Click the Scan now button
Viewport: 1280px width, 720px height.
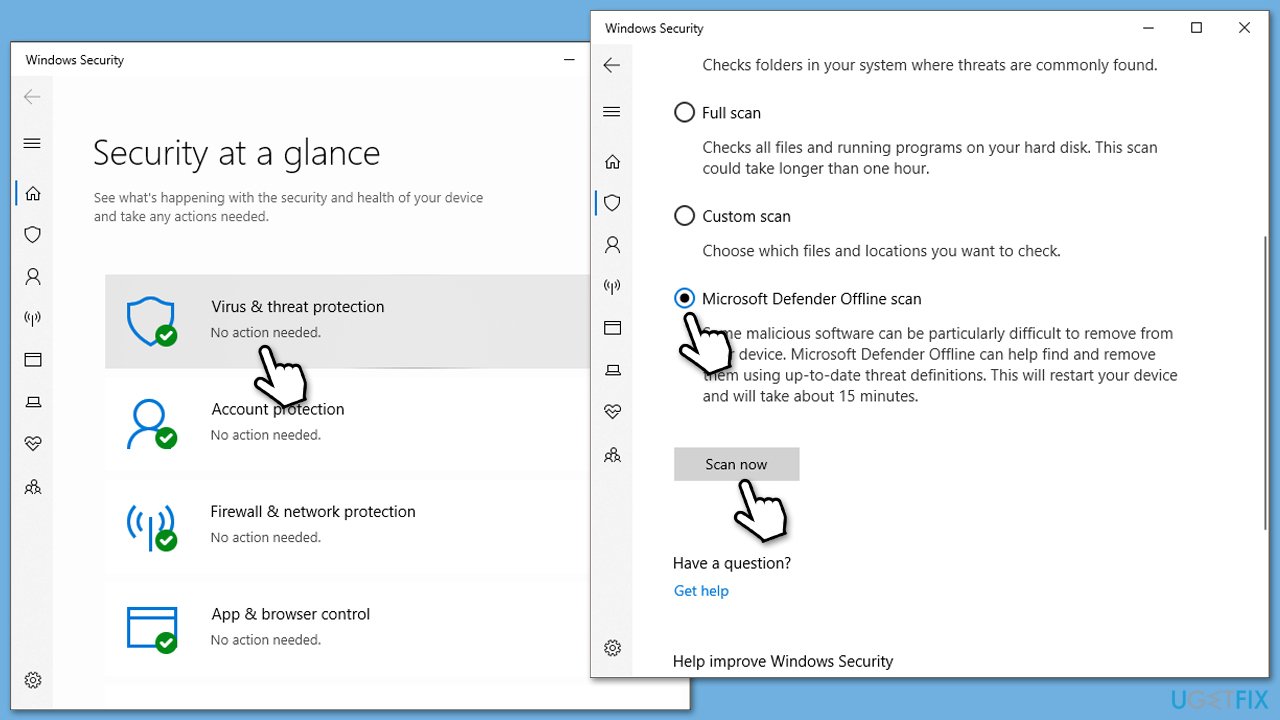736,464
